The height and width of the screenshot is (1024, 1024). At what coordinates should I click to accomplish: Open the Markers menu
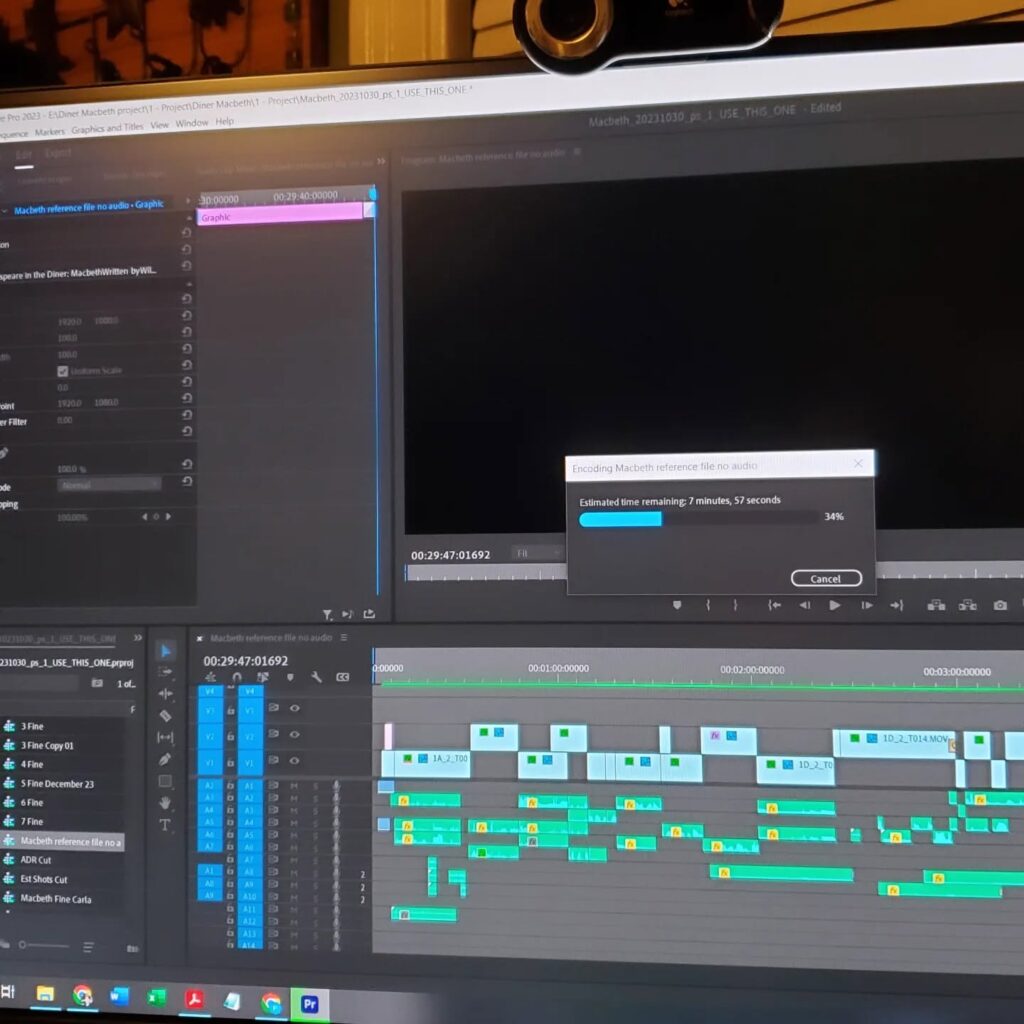pos(50,132)
